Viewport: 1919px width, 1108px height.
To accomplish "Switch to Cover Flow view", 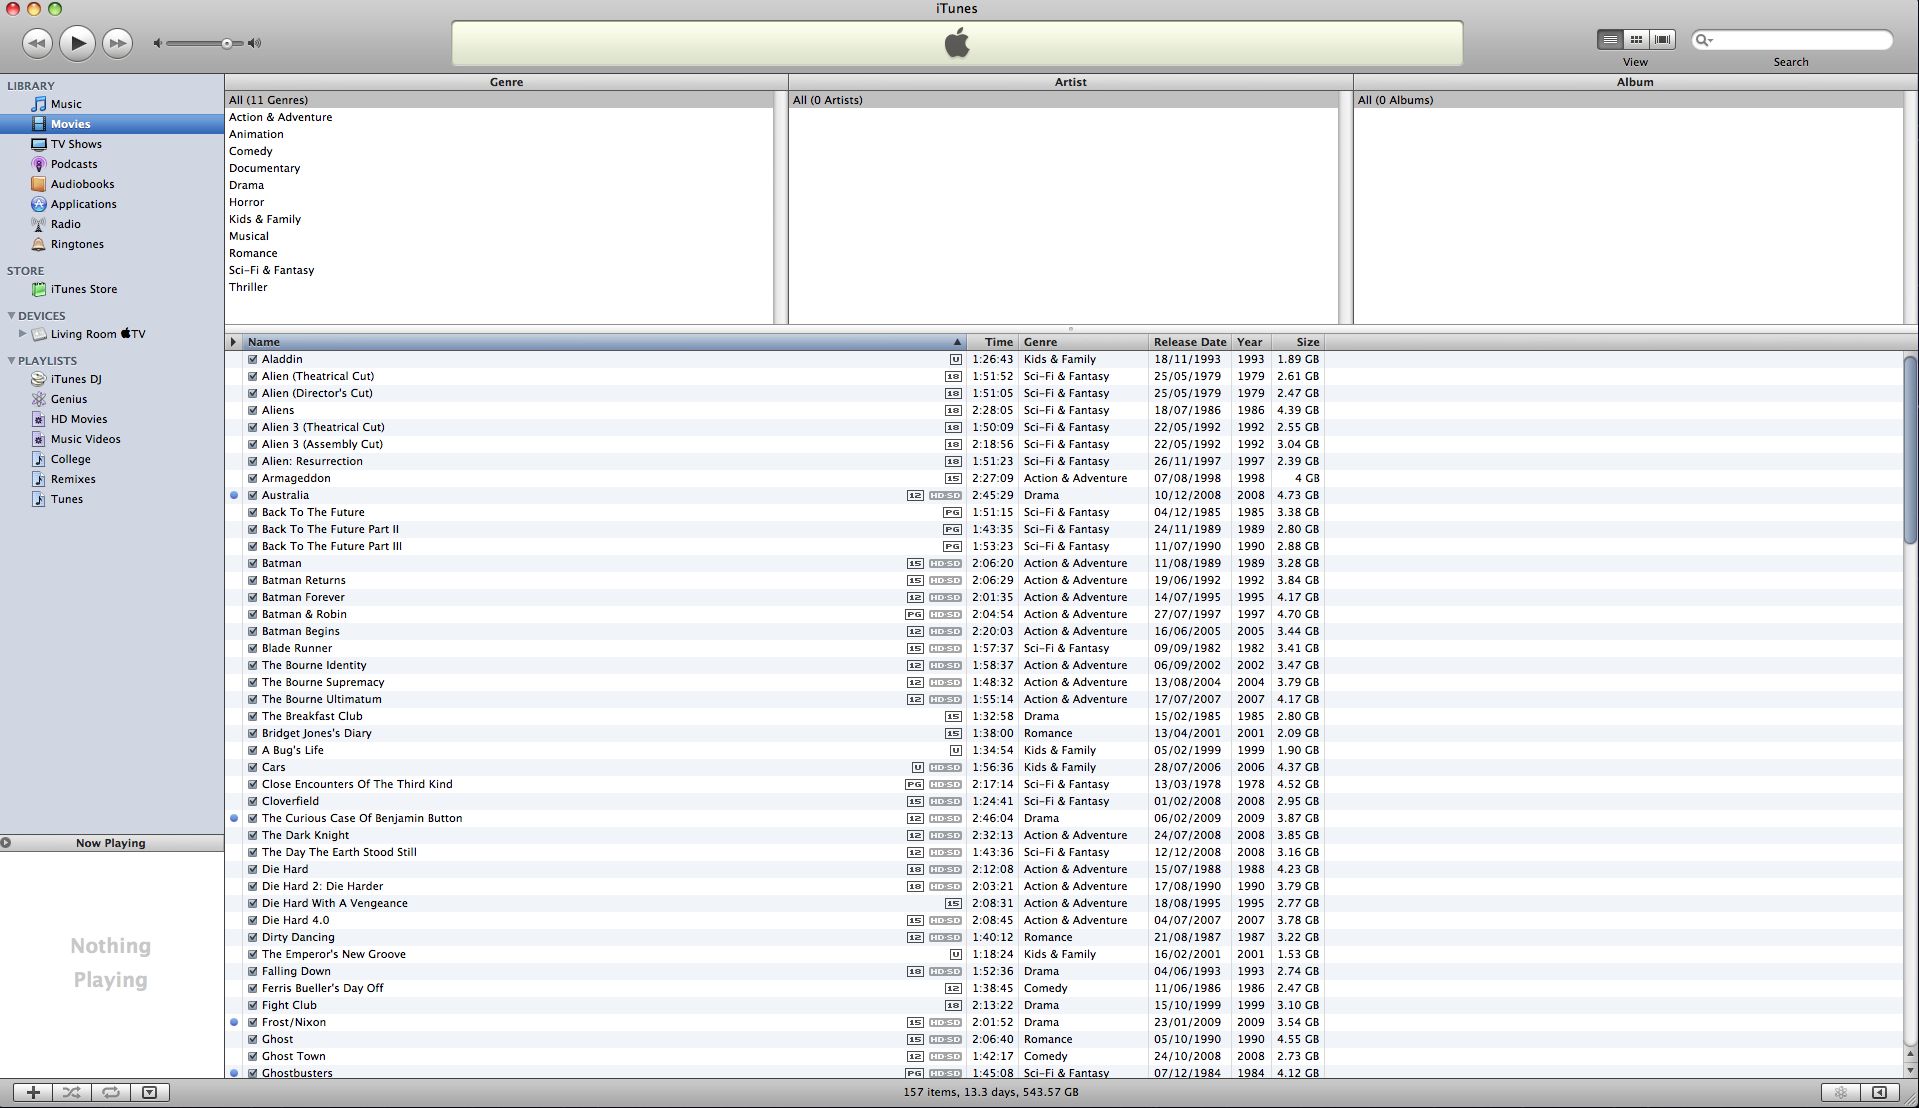I will pyautogui.click(x=1662, y=40).
